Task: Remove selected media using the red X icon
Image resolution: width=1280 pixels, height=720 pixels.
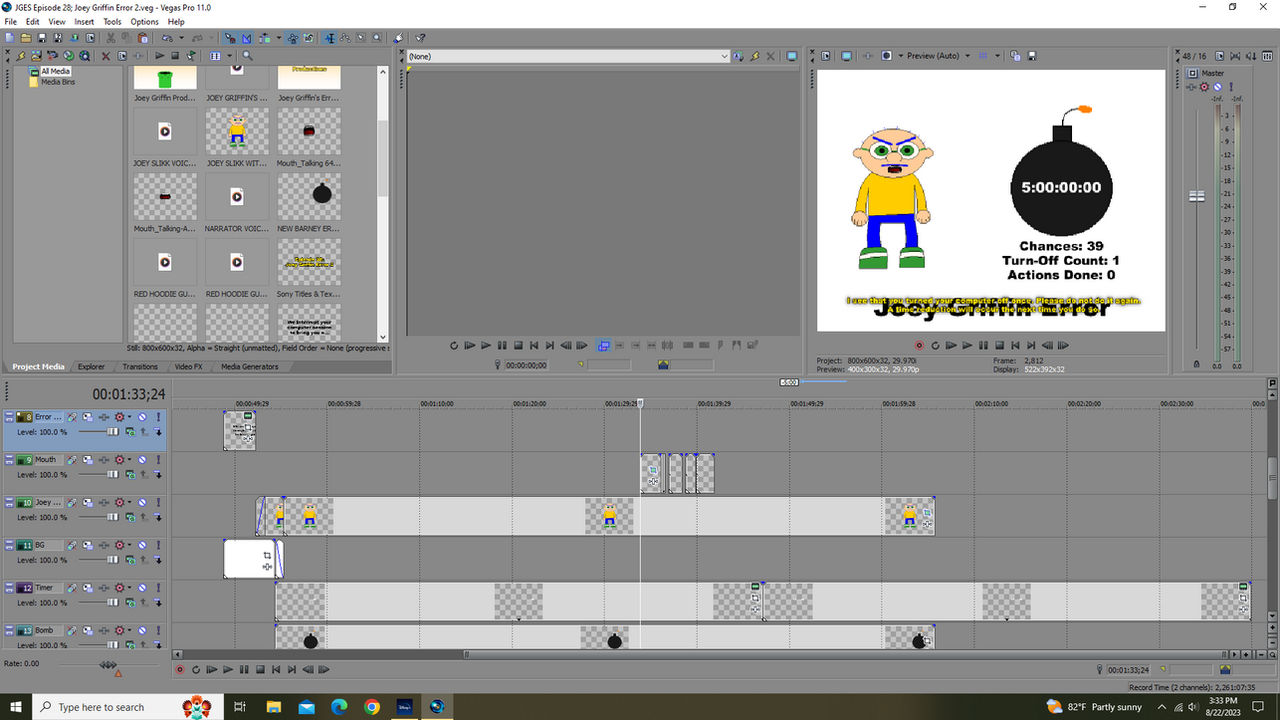Action: [106, 57]
